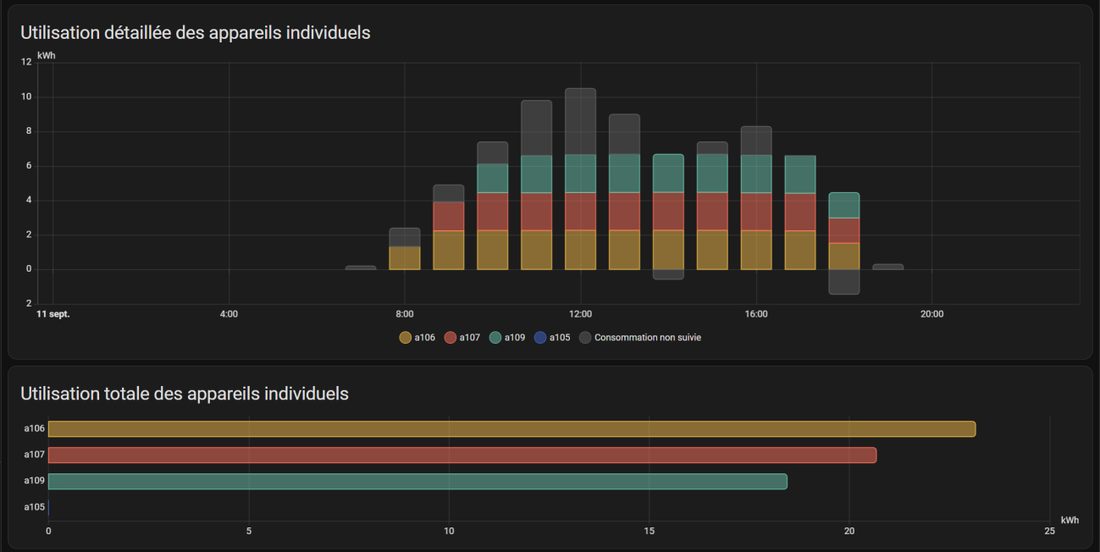This screenshot has width=1100, height=552.
Task: Select the red a107 segment at 12:00
Action: pyautogui.click(x=580, y=211)
